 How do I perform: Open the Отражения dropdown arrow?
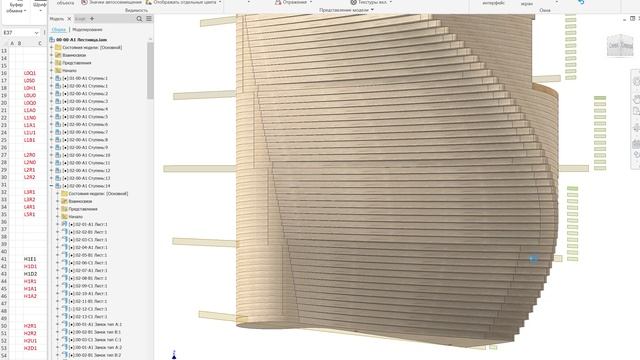(311, 2)
